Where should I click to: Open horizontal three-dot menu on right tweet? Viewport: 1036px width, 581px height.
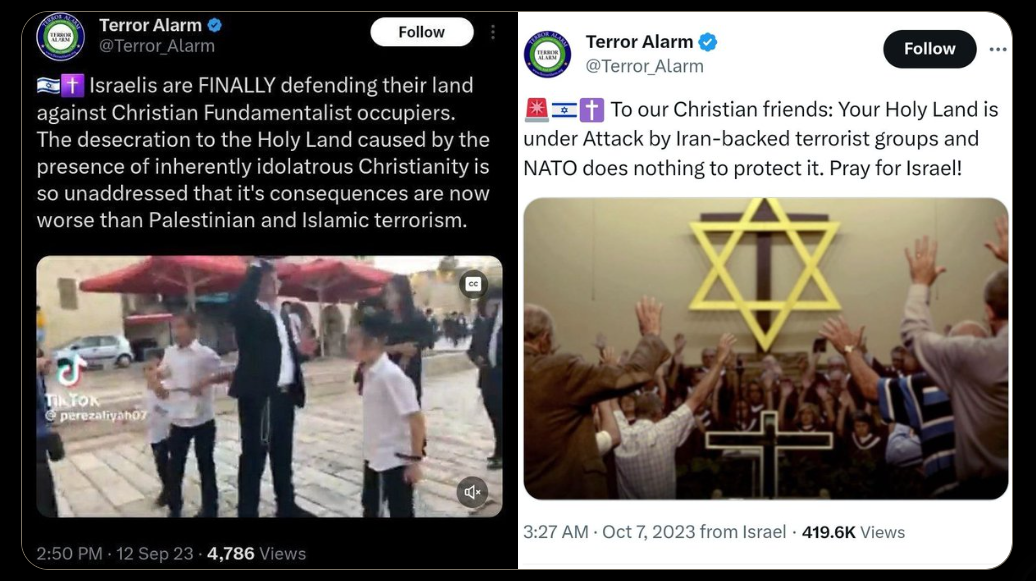(x=998, y=50)
